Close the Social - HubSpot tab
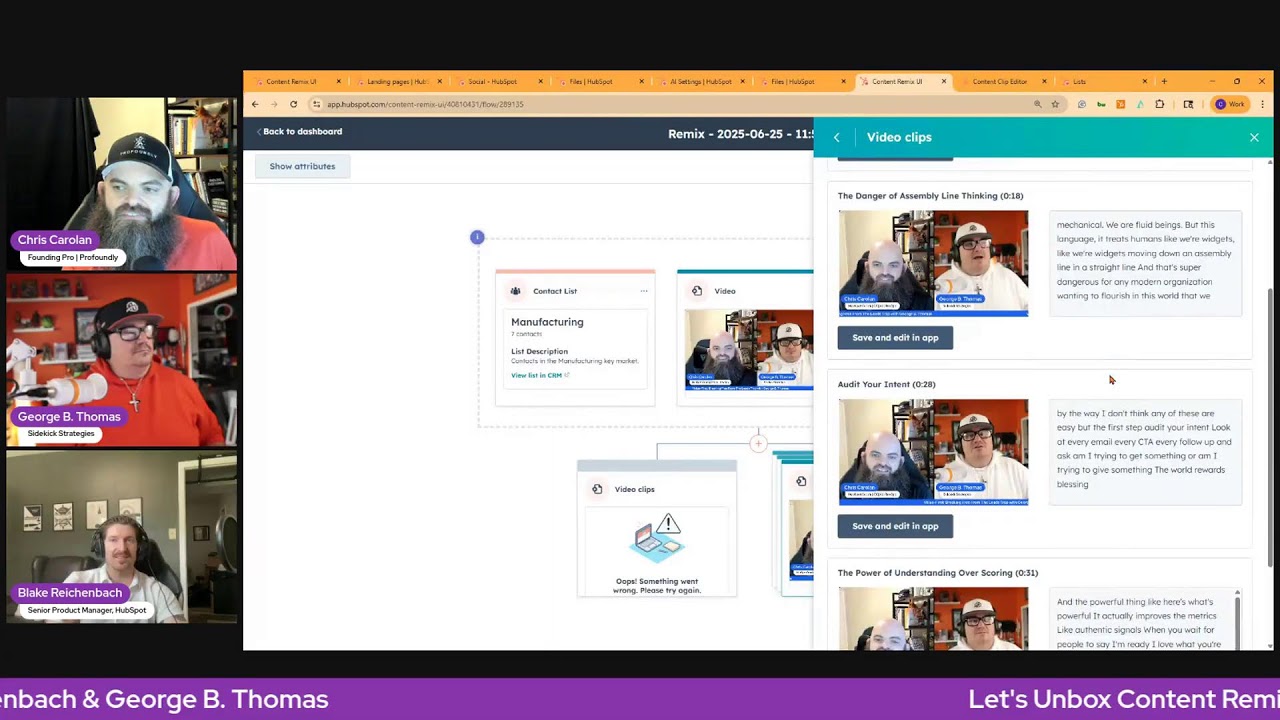 [541, 81]
